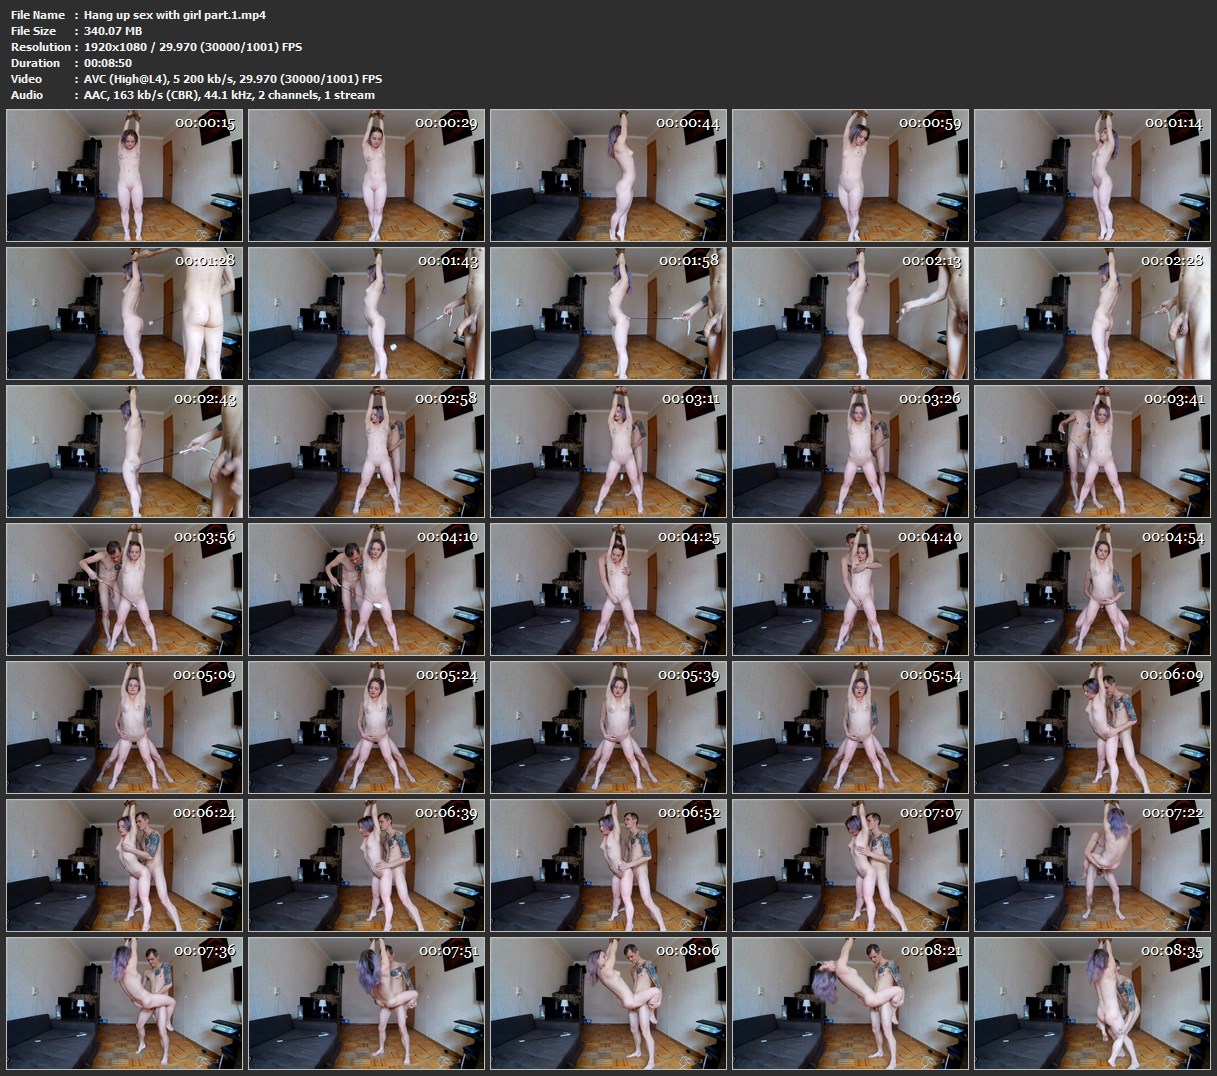Select the 00:01:14 thumbnail
The image size is (1217, 1076).
(x=1092, y=175)
